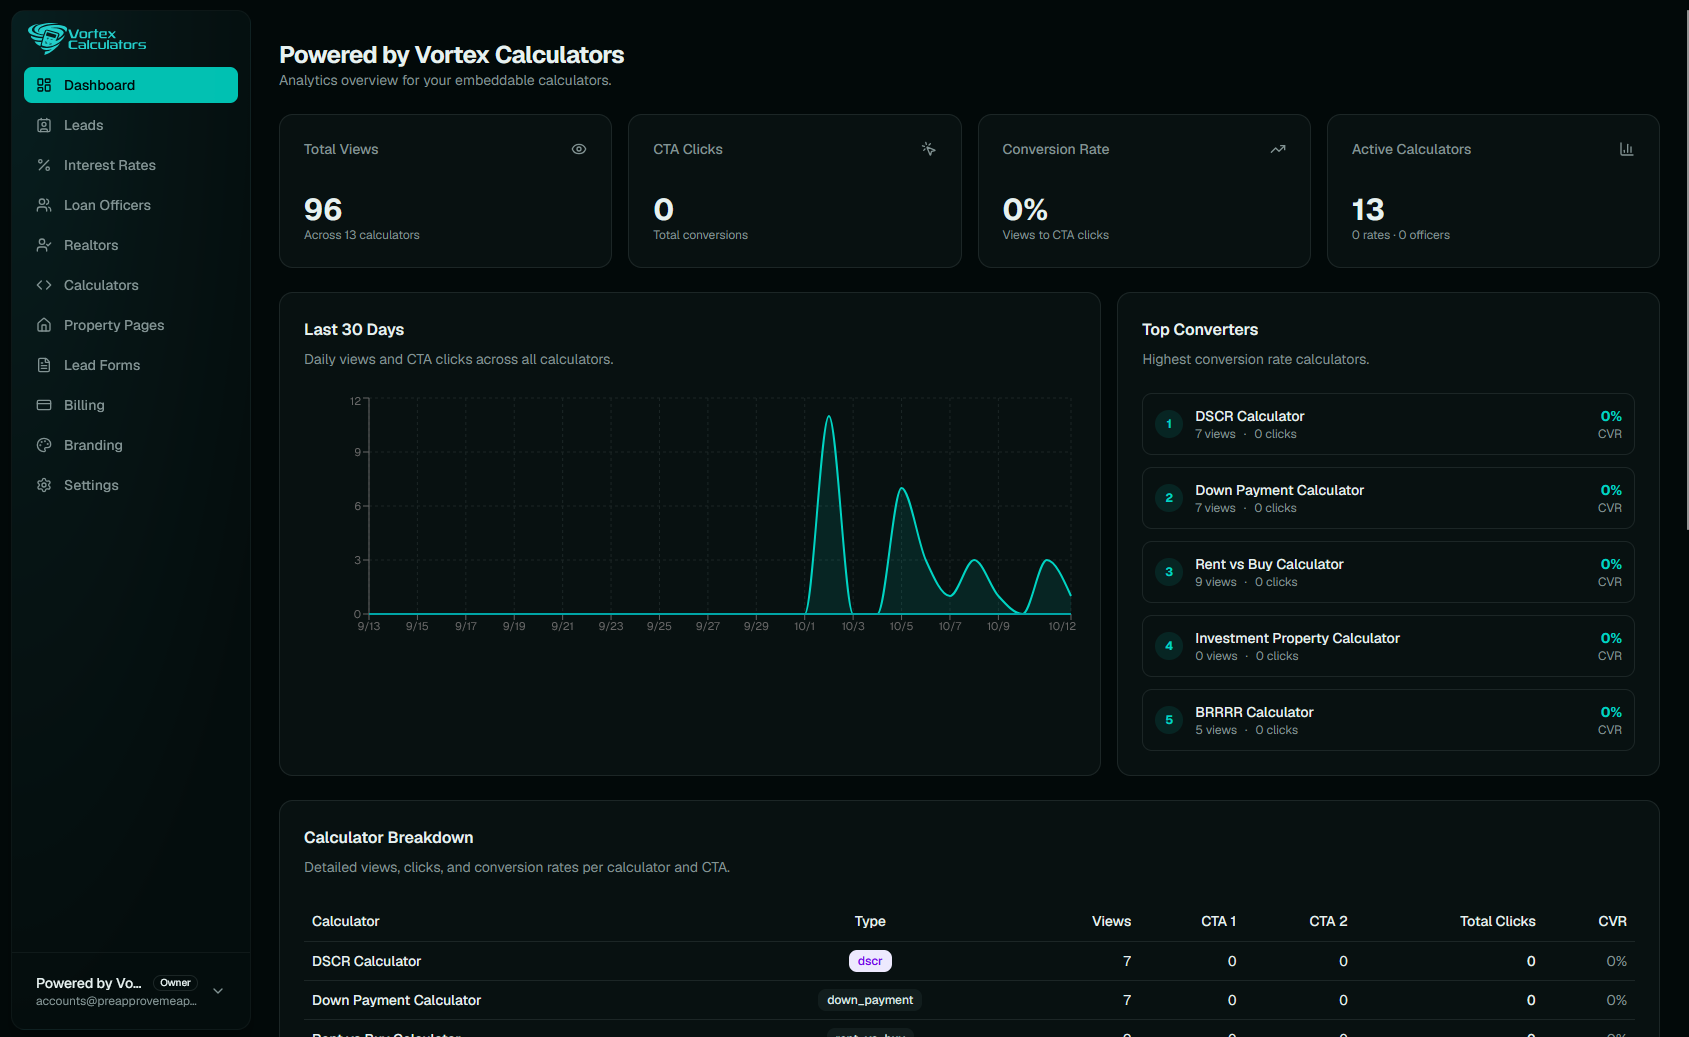Open Loan Officers section
The image size is (1689, 1037).
tap(131, 205)
